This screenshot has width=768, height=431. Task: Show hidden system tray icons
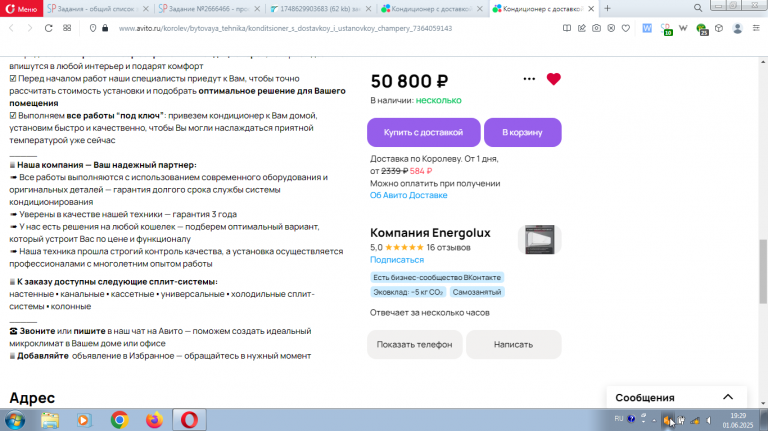click(654, 420)
